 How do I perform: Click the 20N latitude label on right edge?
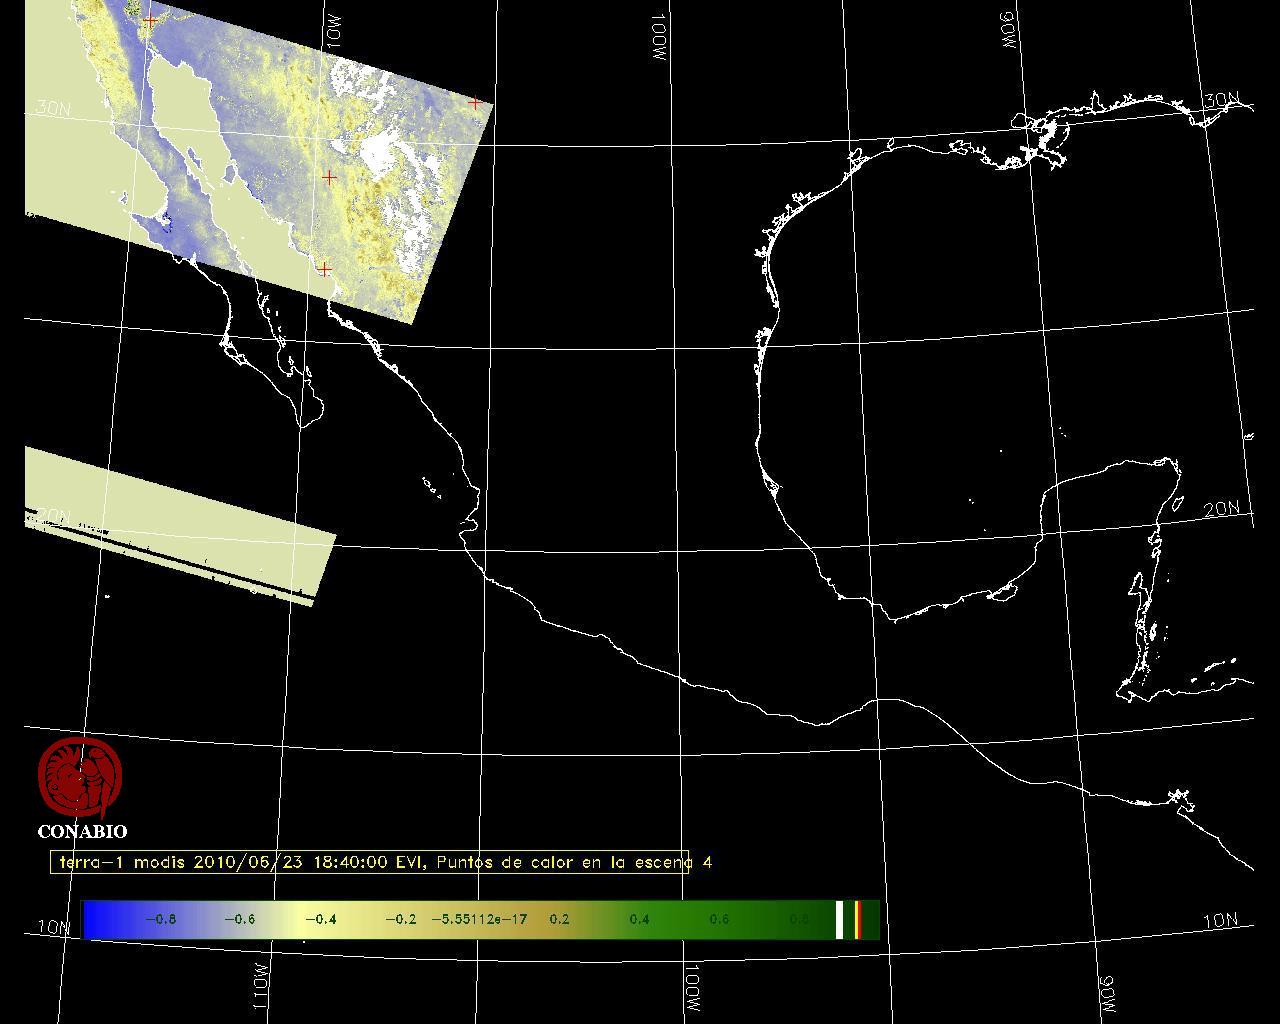click(x=1221, y=509)
